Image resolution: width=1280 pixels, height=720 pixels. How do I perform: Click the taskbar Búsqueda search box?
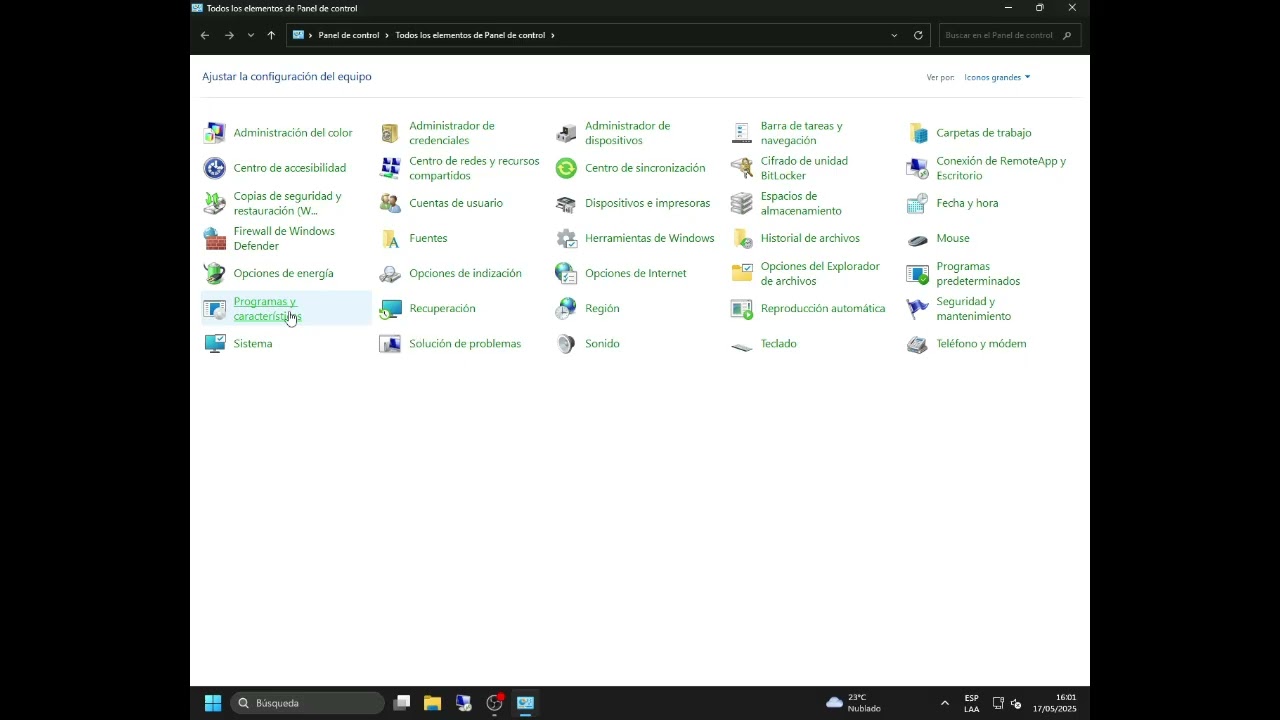[x=307, y=703]
